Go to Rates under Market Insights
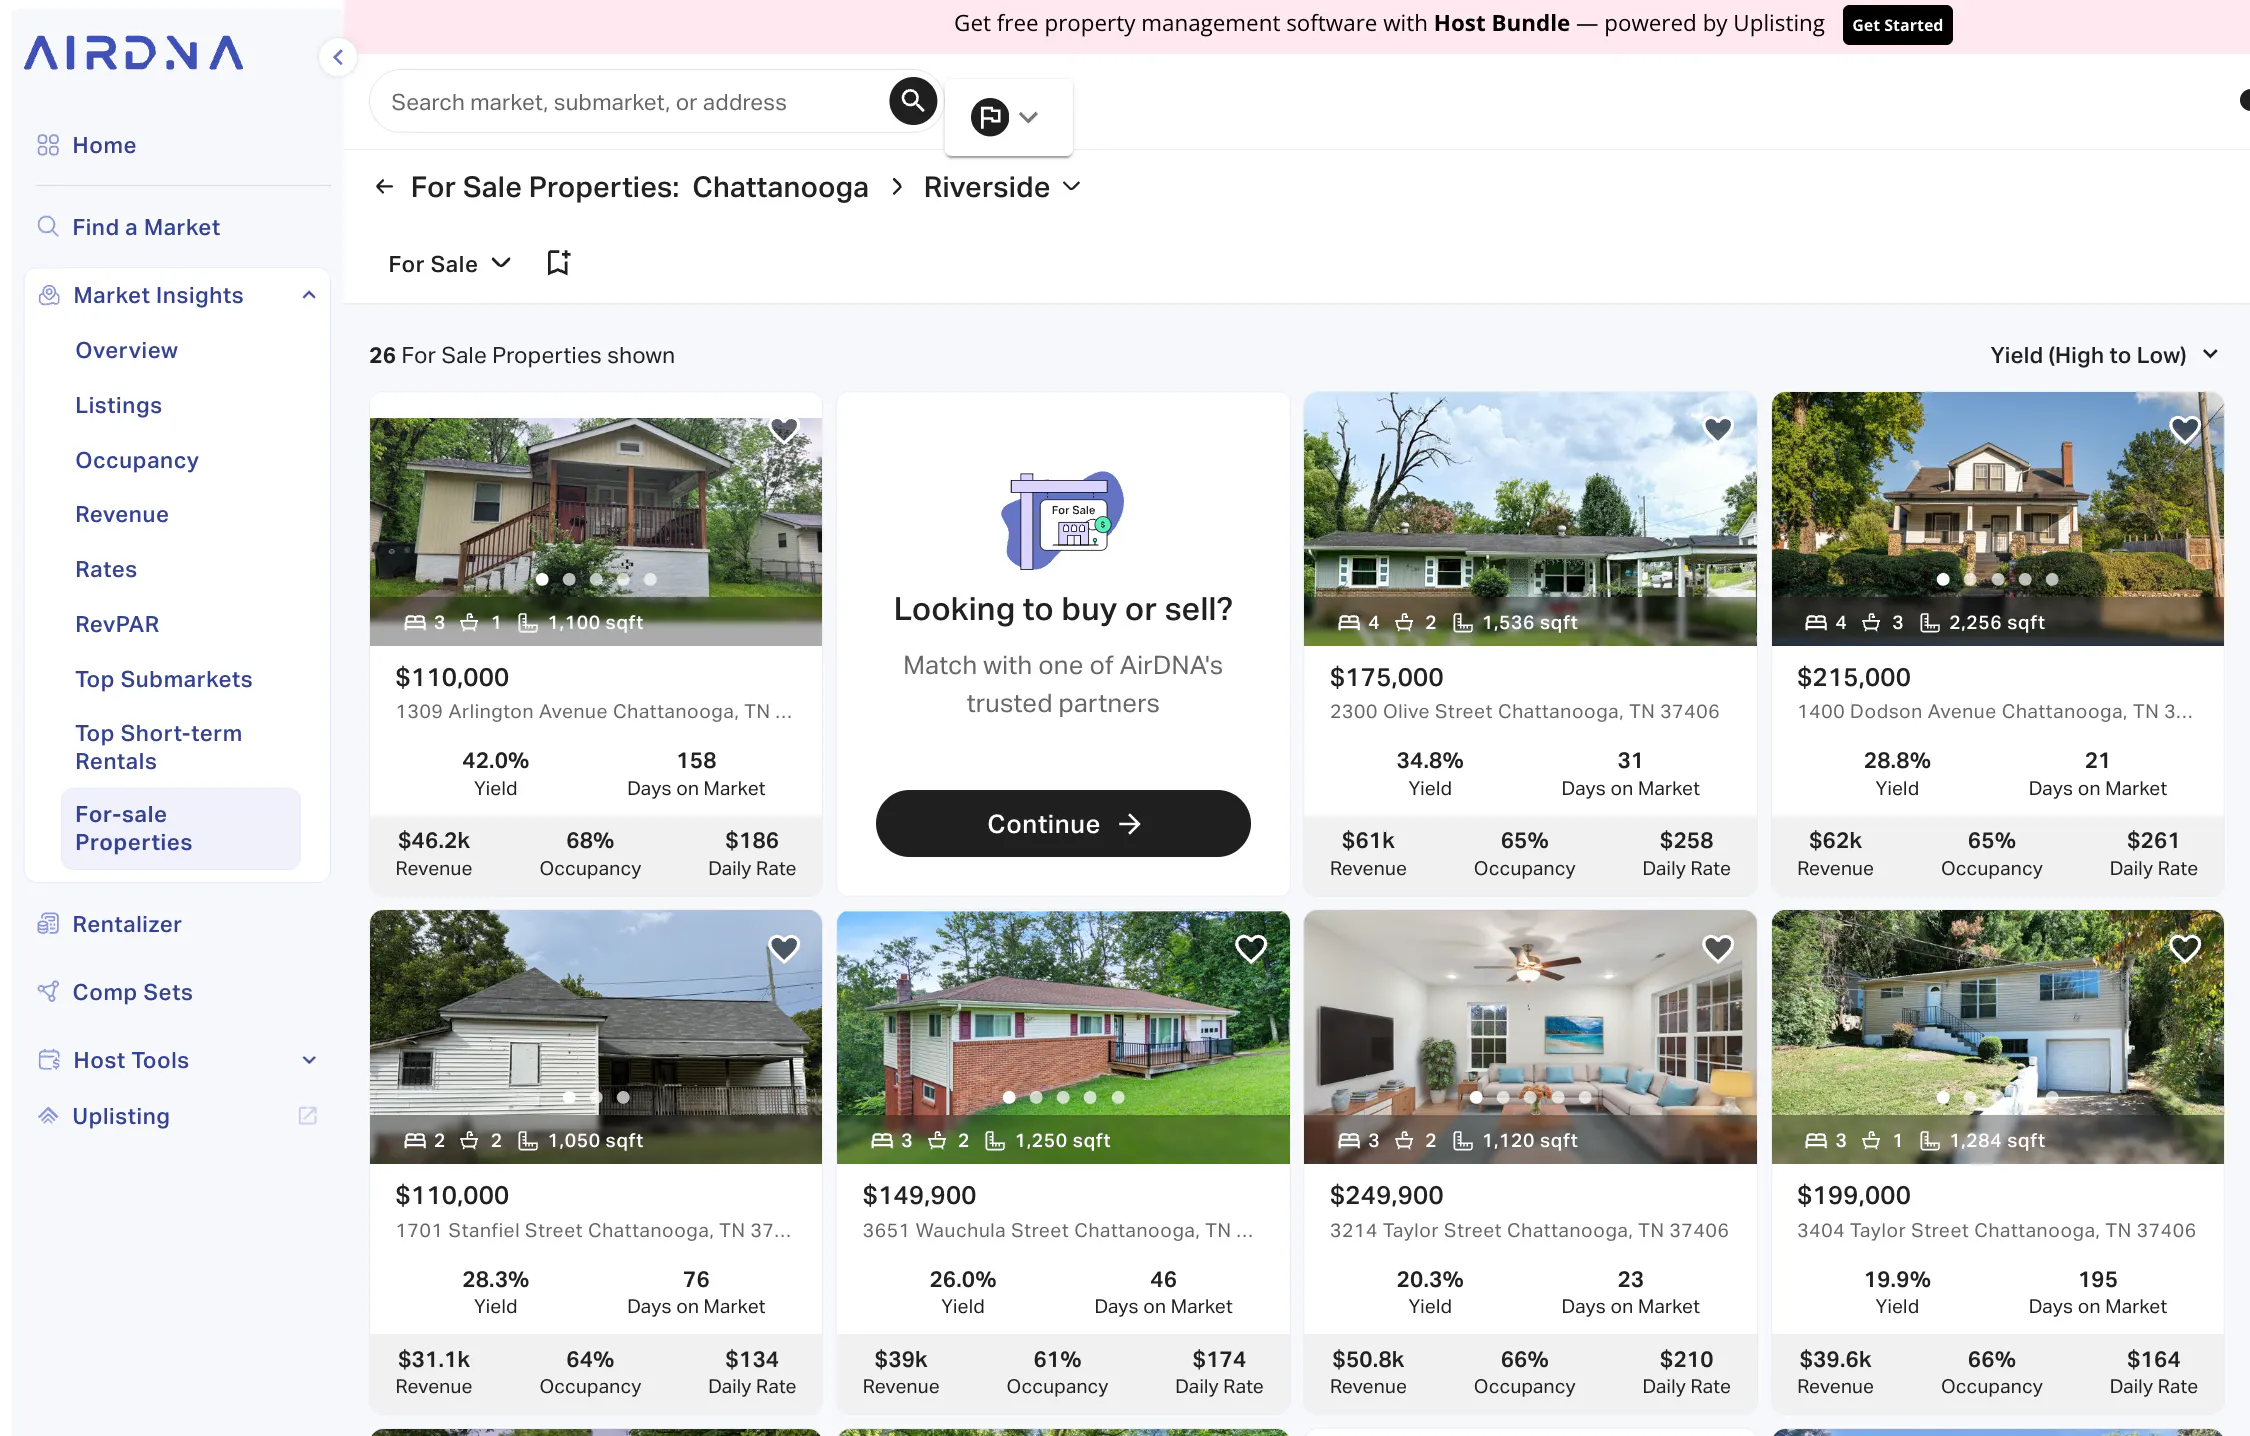This screenshot has width=2250, height=1436. coord(106,569)
